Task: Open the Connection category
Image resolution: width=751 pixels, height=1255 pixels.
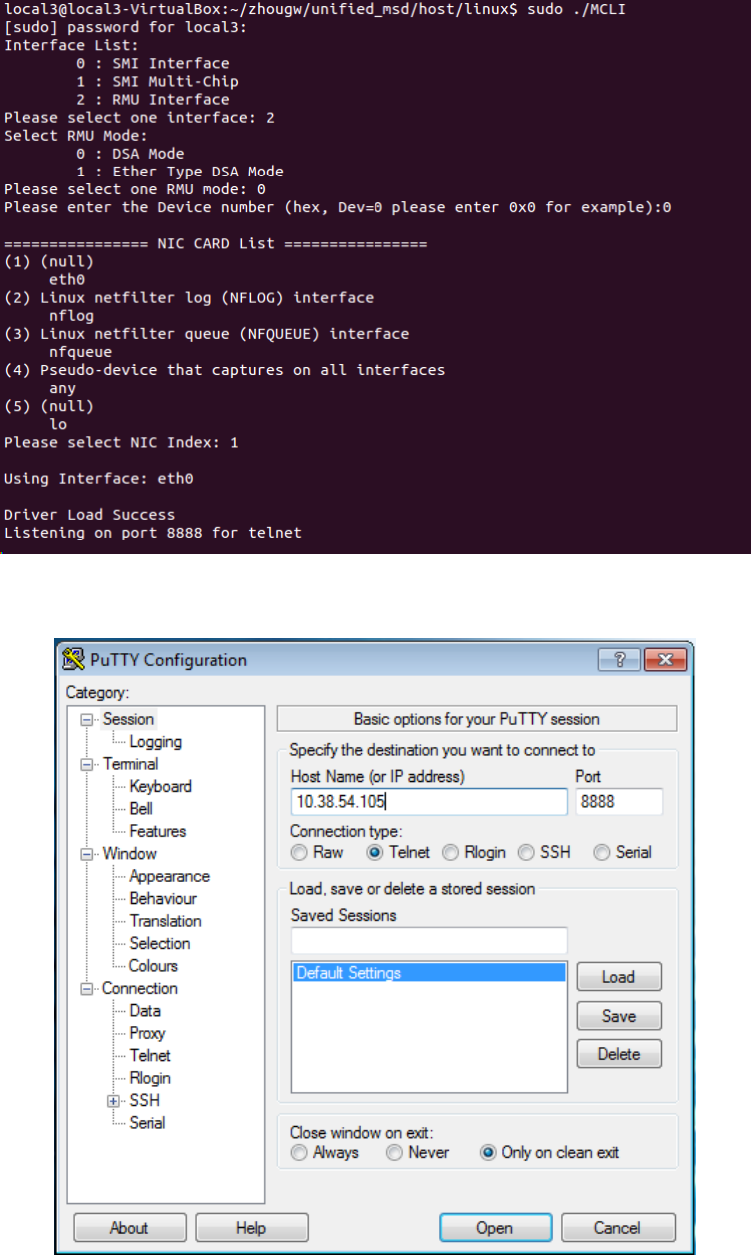Action: pos(139,989)
